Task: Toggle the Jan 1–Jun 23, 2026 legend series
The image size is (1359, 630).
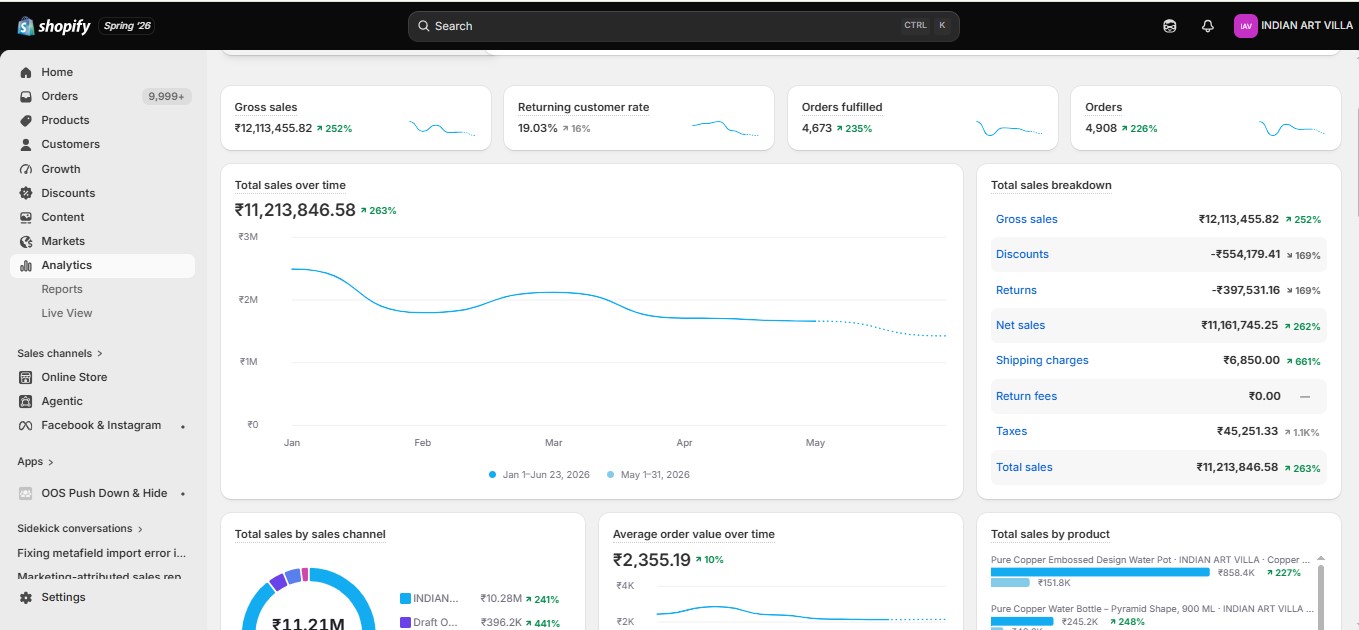Action: pos(539,474)
